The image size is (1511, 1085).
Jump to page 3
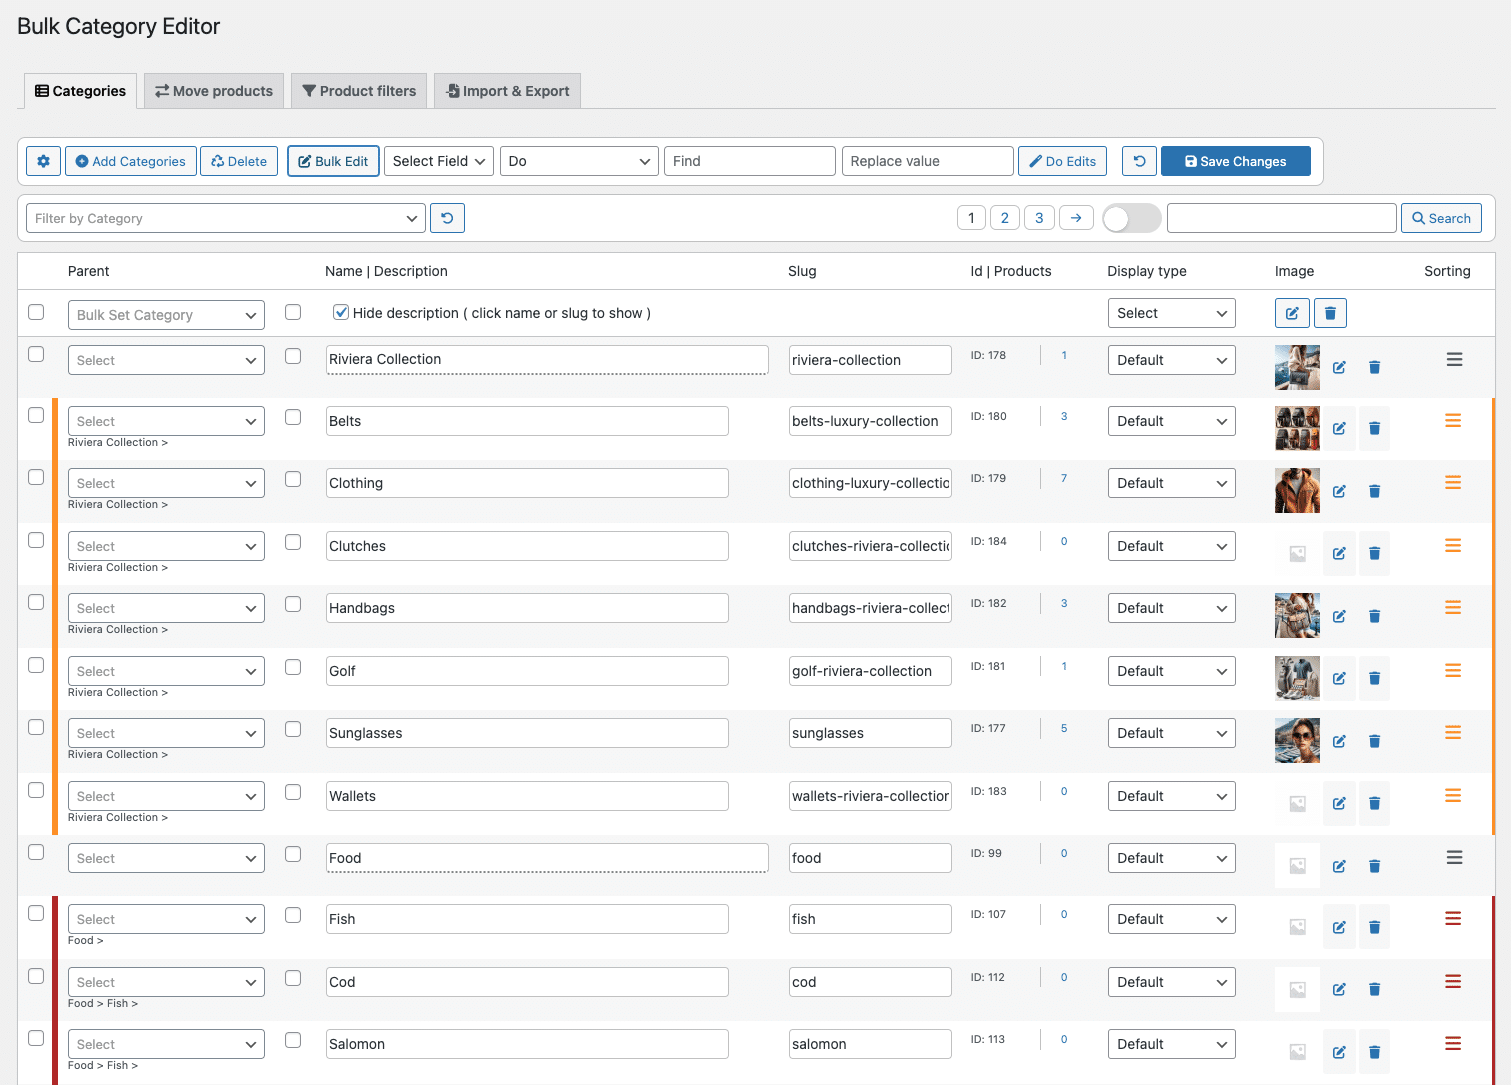tap(1039, 218)
